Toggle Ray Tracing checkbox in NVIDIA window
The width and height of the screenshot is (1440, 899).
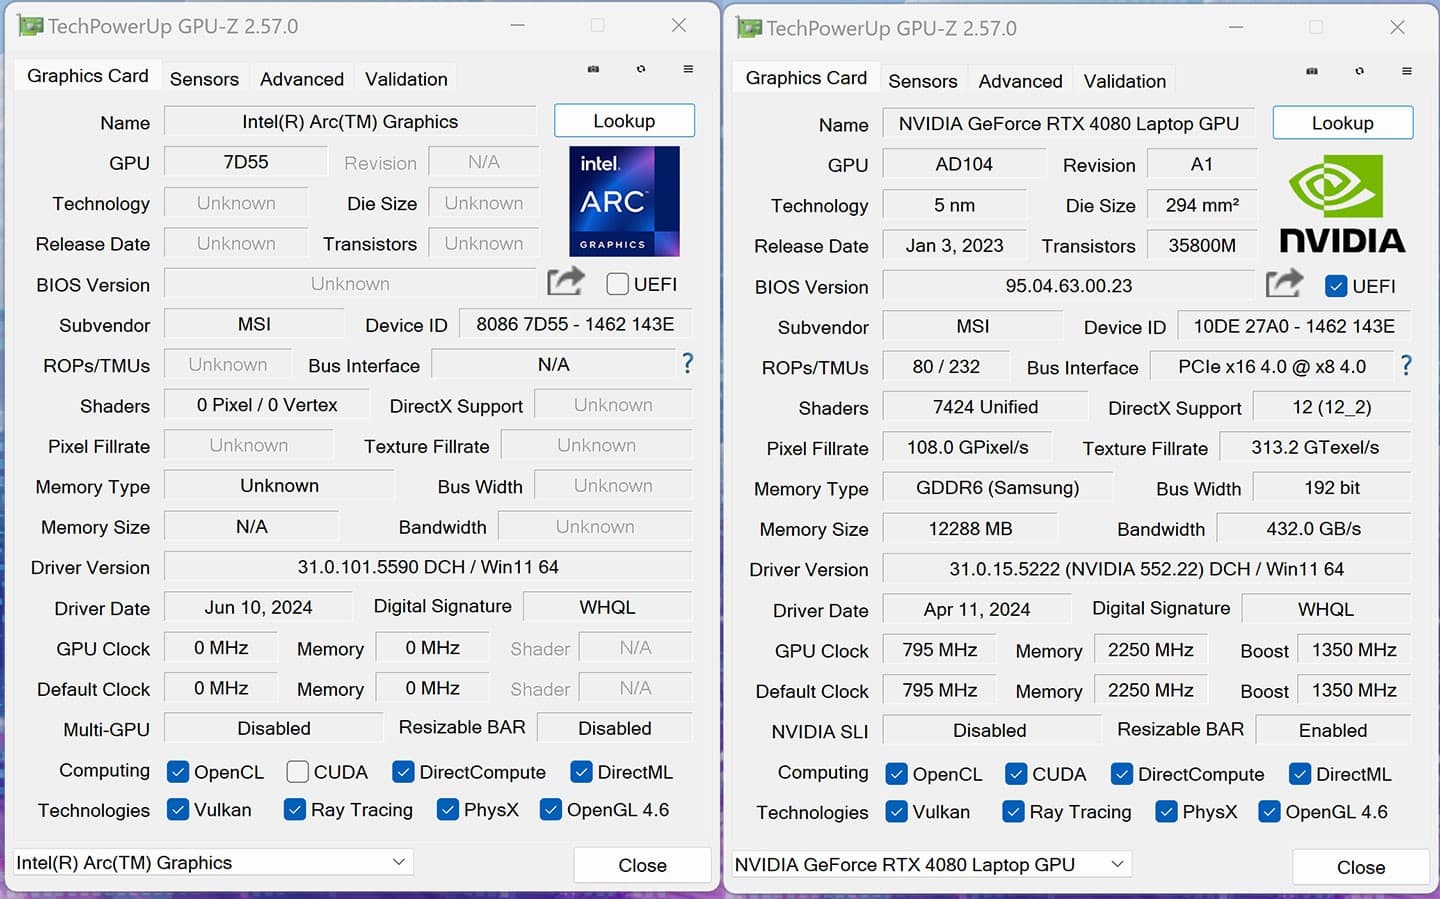1013,812
